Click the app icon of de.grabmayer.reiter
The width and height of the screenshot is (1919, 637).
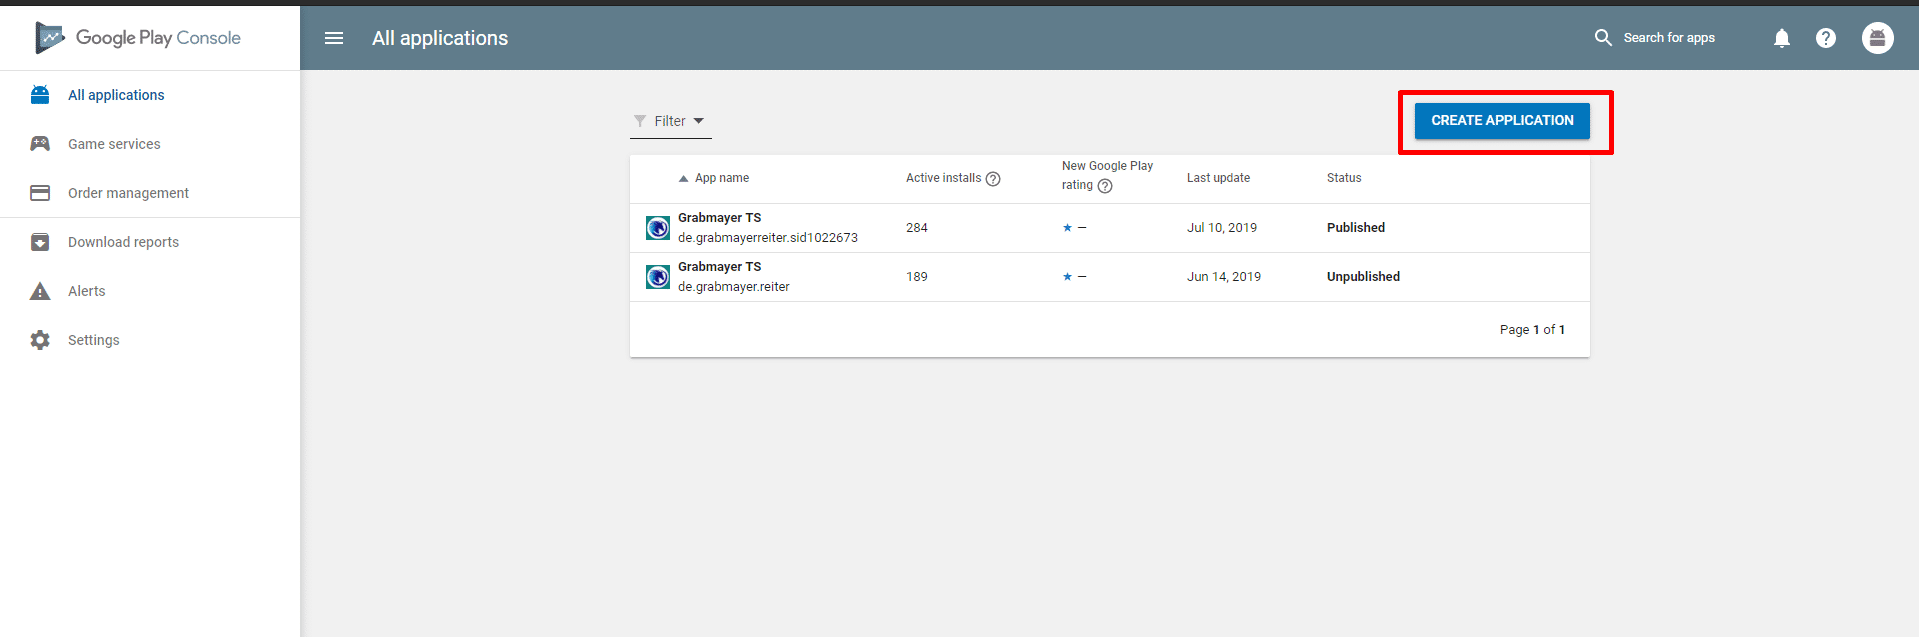pos(658,277)
